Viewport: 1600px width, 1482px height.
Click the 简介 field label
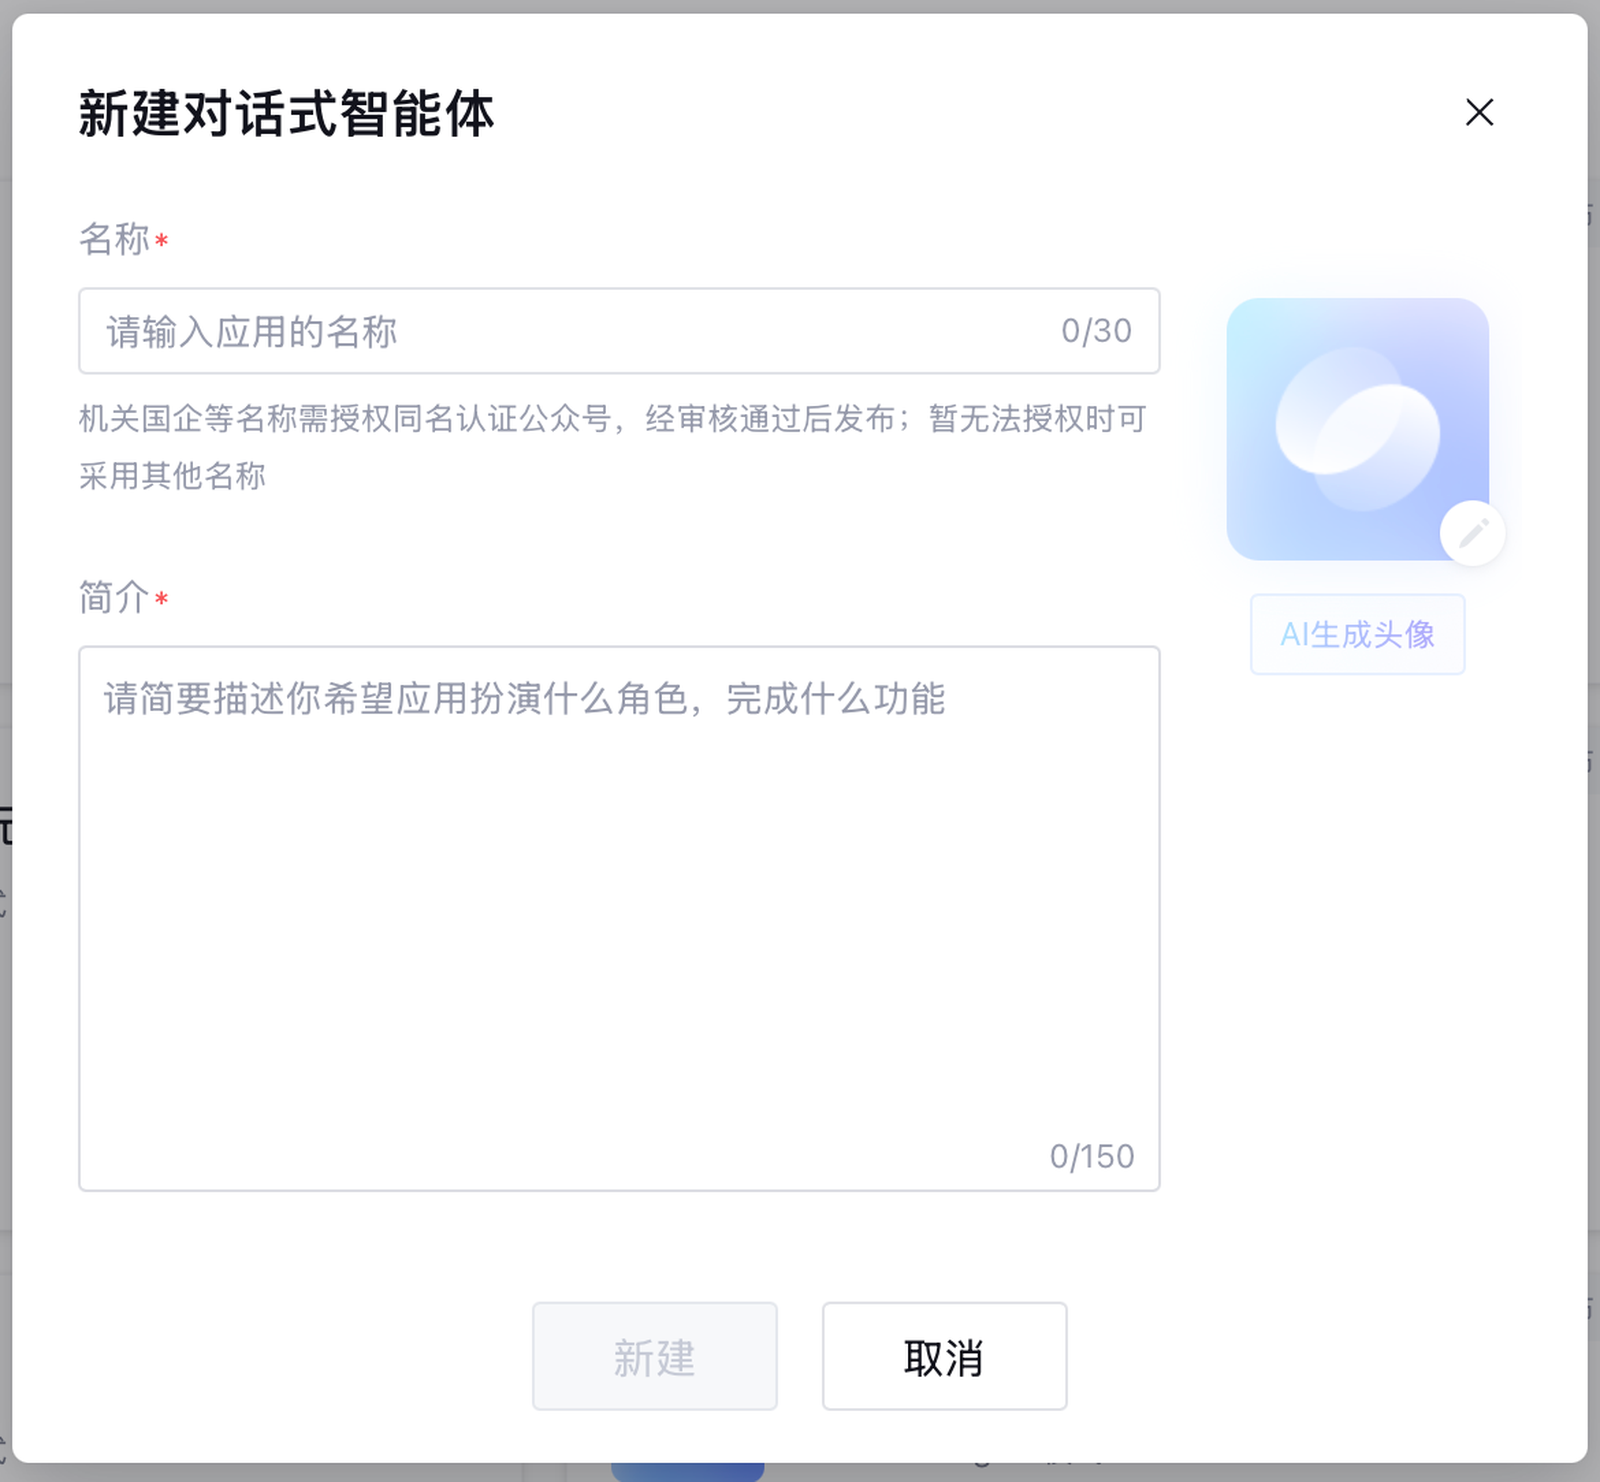[x=114, y=598]
